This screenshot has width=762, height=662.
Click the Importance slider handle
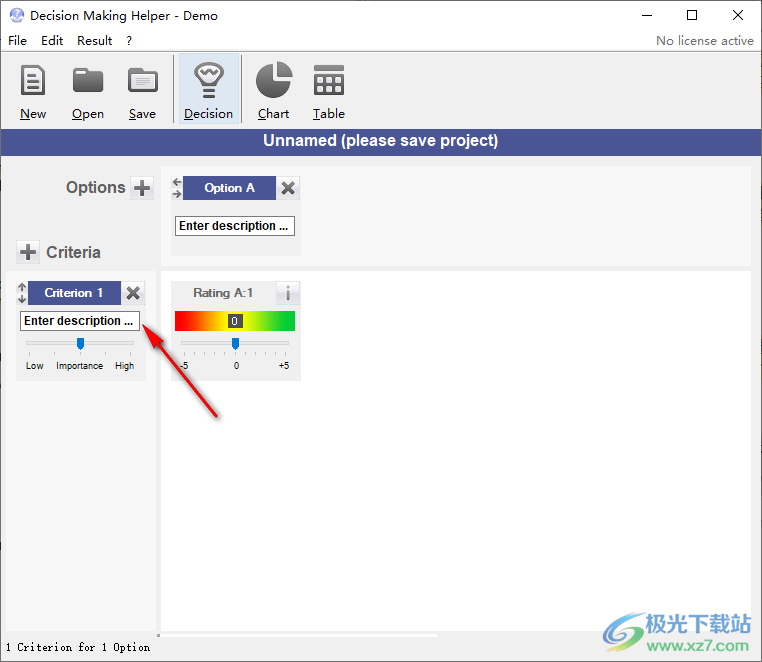[x=80, y=343]
